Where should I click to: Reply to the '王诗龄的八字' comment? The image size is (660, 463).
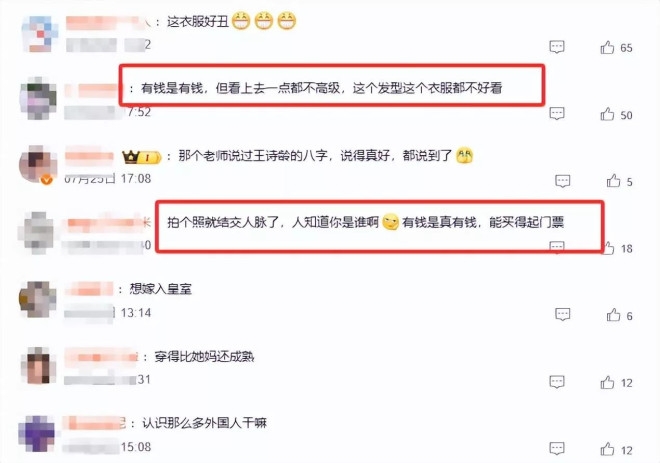point(563,181)
